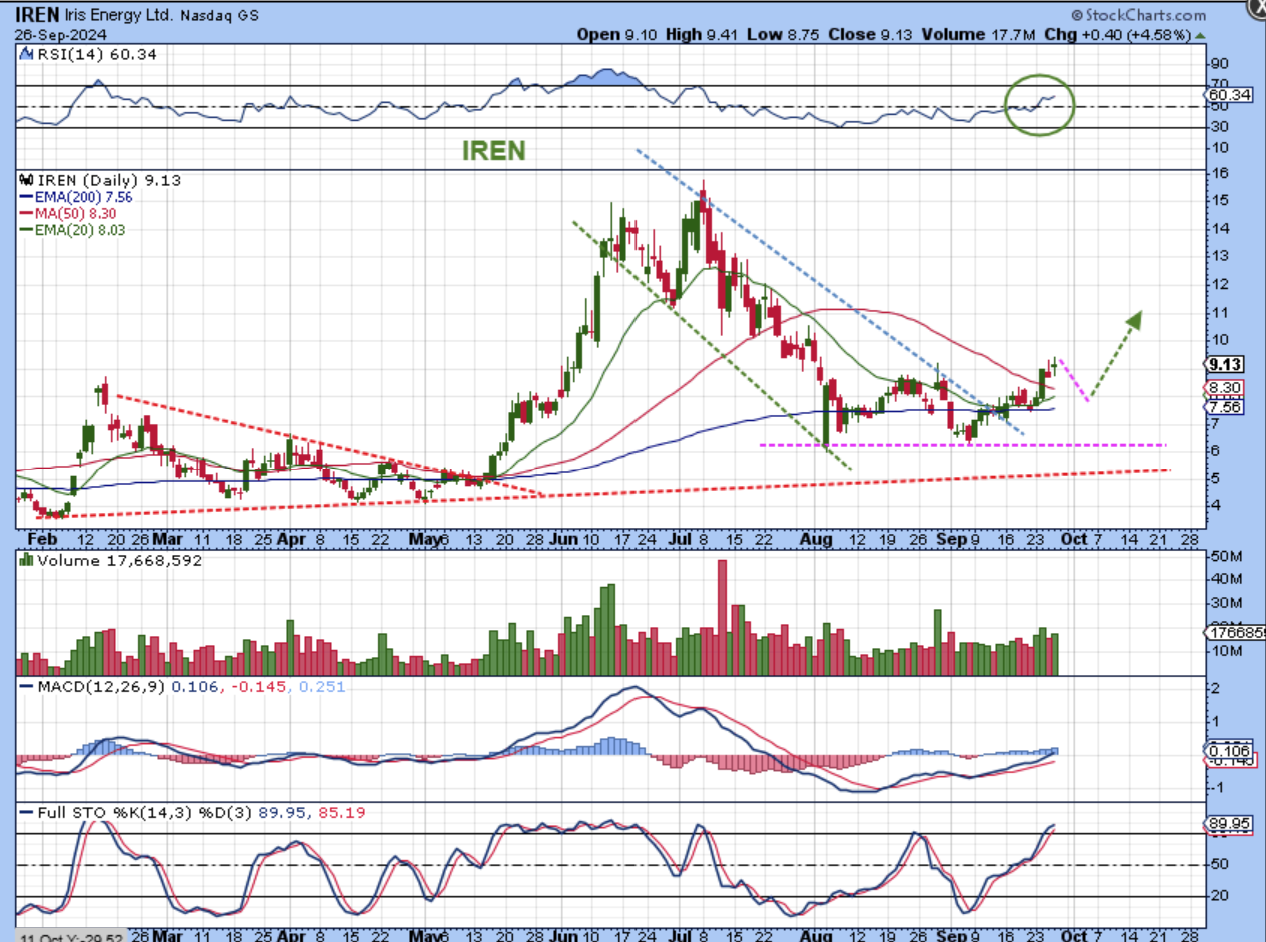Click the Jun label below the price panel
The width and height of the screenshot is (1266, 942).
coord(564,539)
